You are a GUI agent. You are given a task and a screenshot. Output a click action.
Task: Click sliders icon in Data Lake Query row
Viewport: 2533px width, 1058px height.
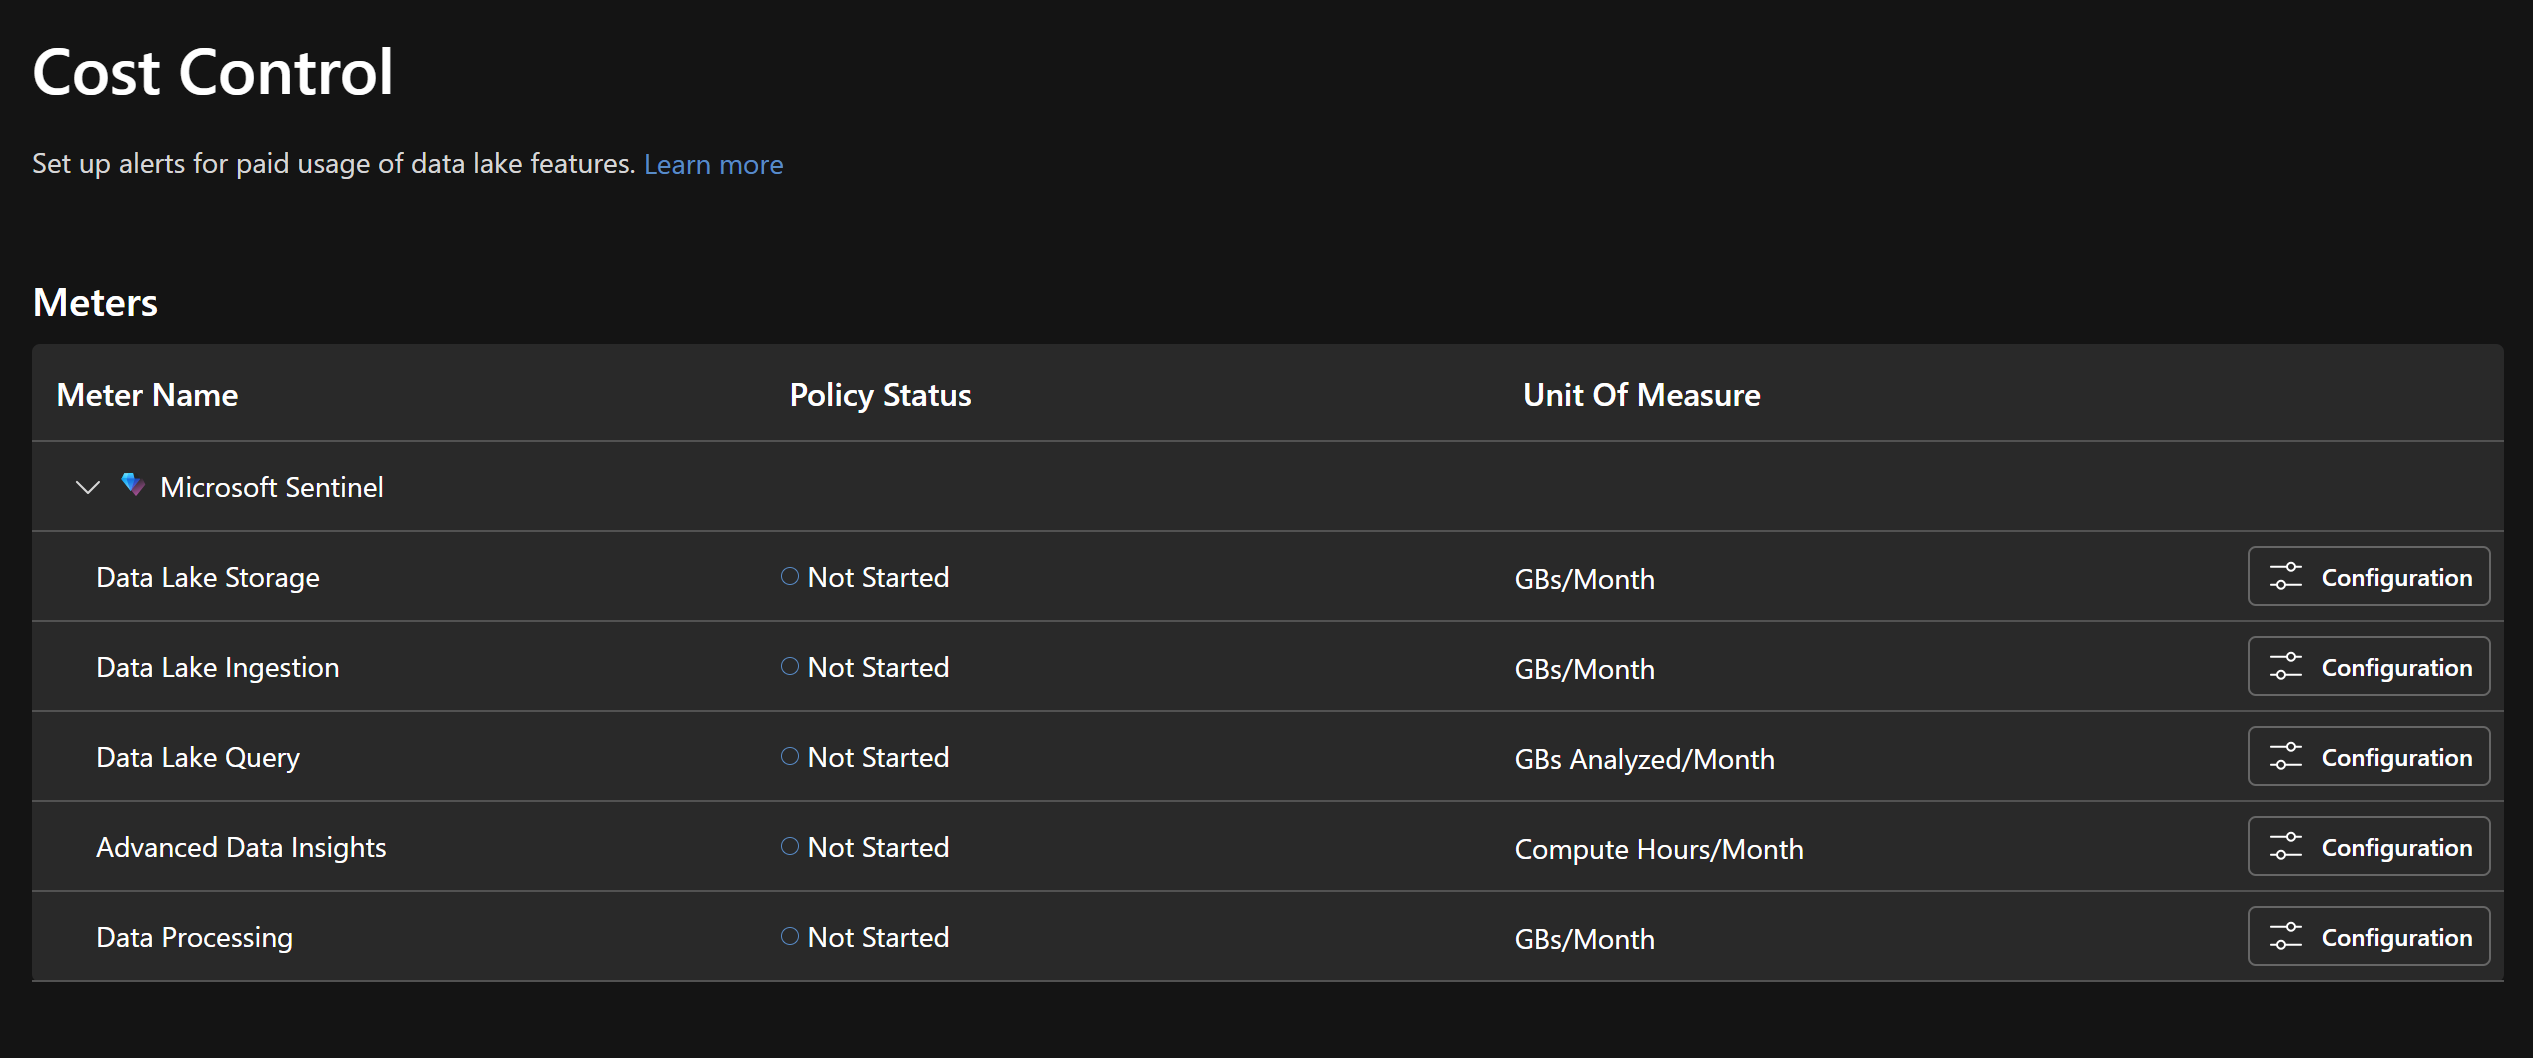coord(2285,757)
